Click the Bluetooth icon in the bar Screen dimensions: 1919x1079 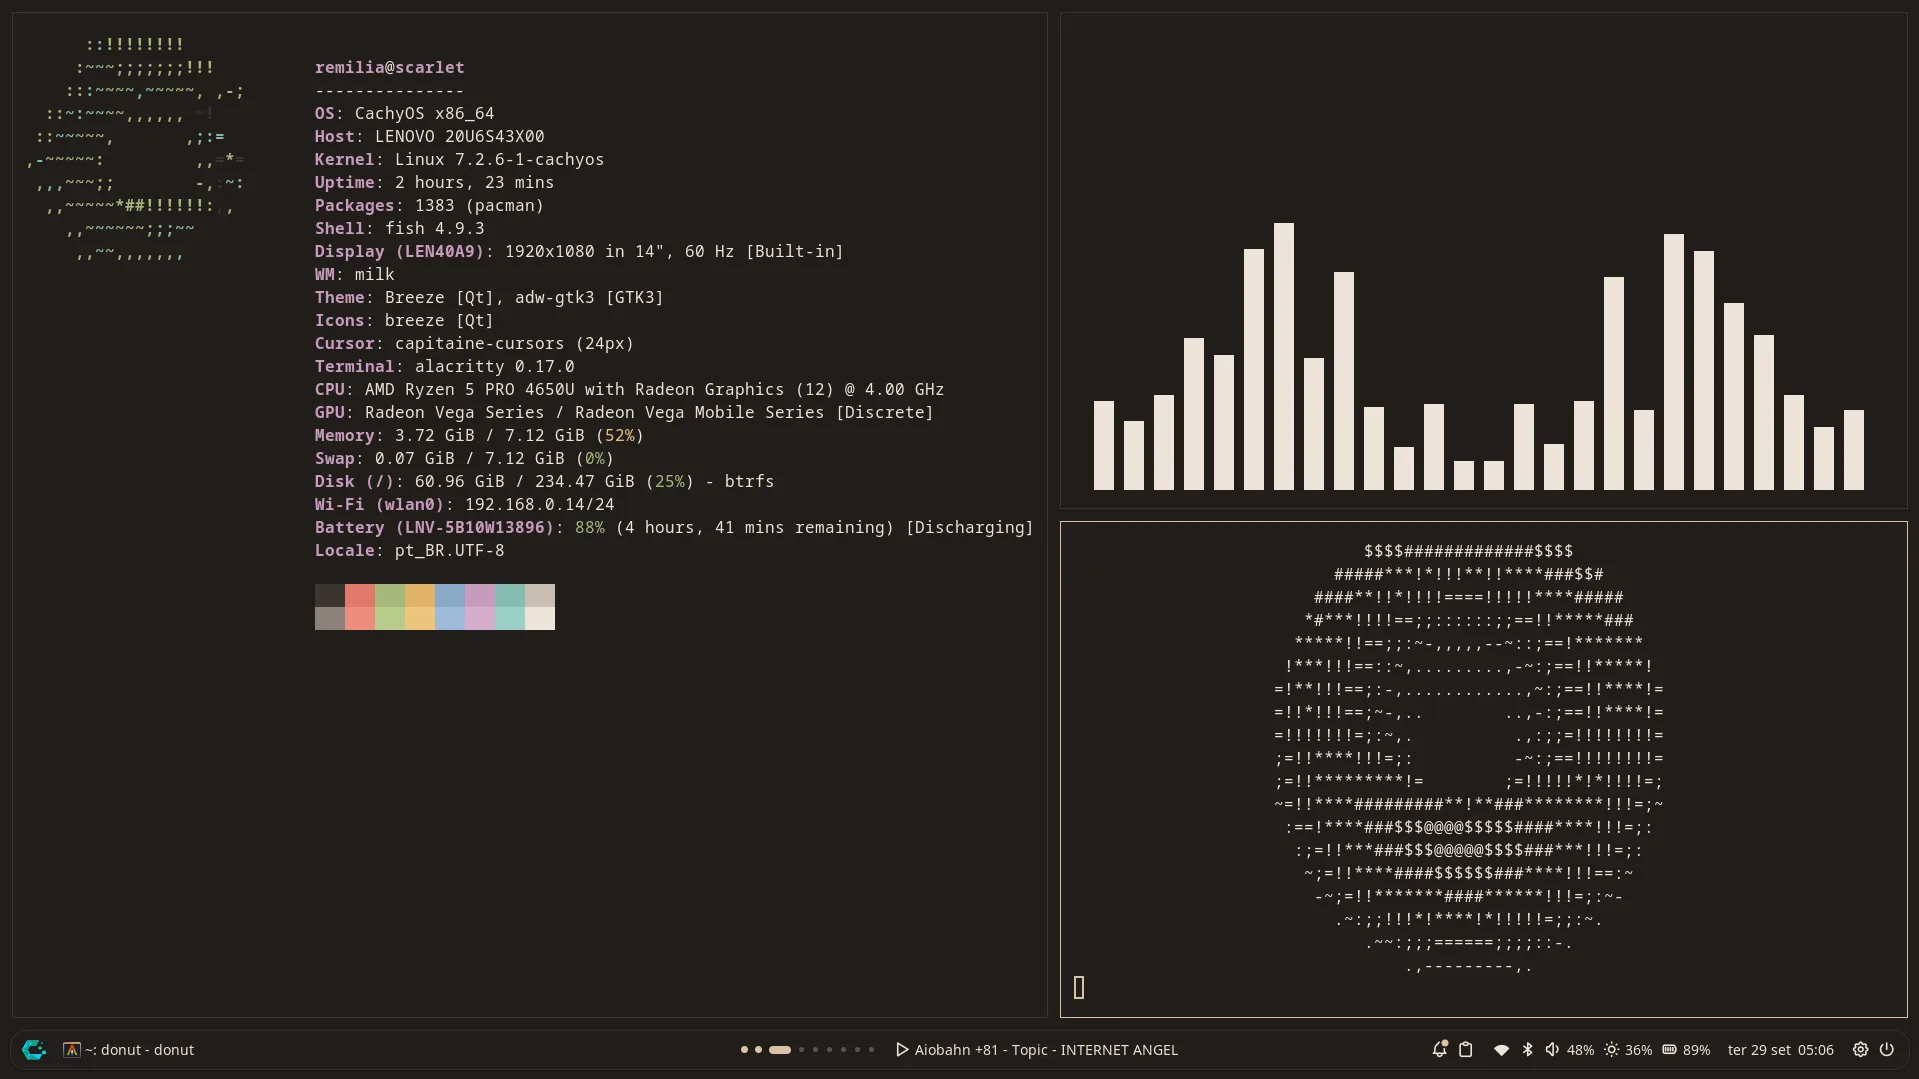coord(1527,1050)
